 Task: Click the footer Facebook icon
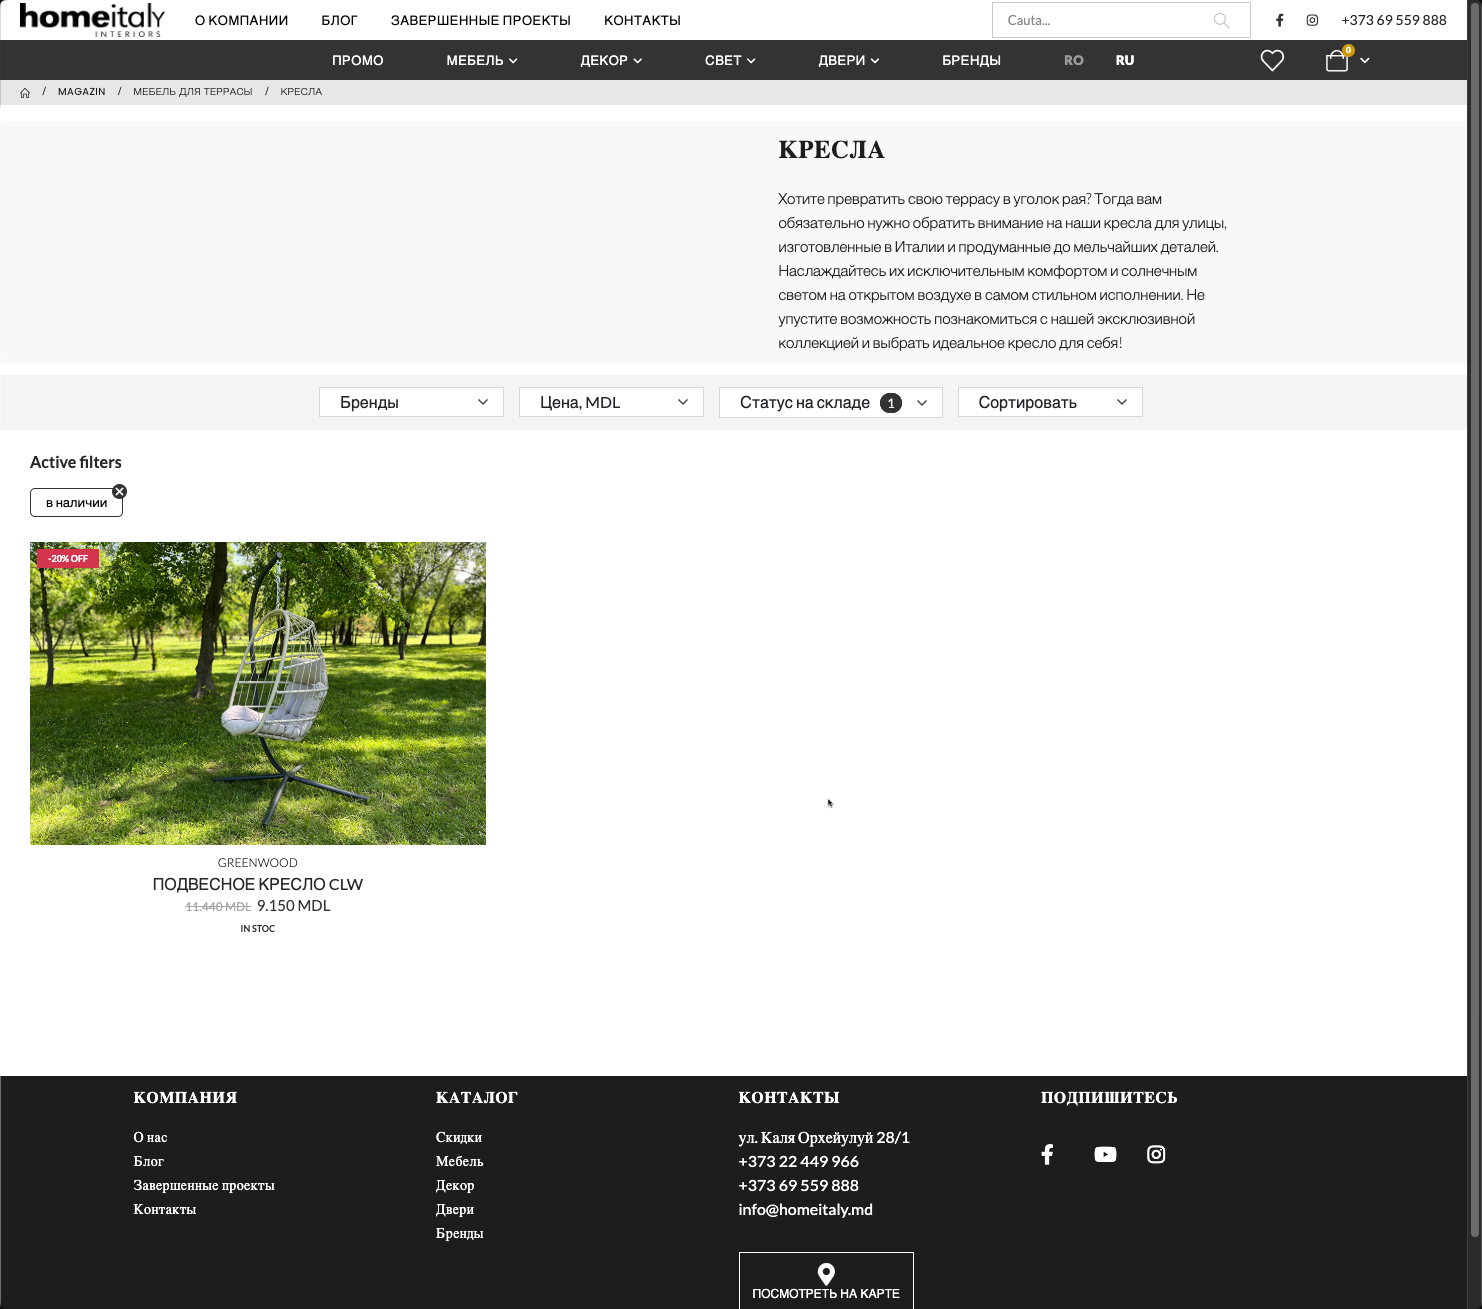point(1047,1154)
